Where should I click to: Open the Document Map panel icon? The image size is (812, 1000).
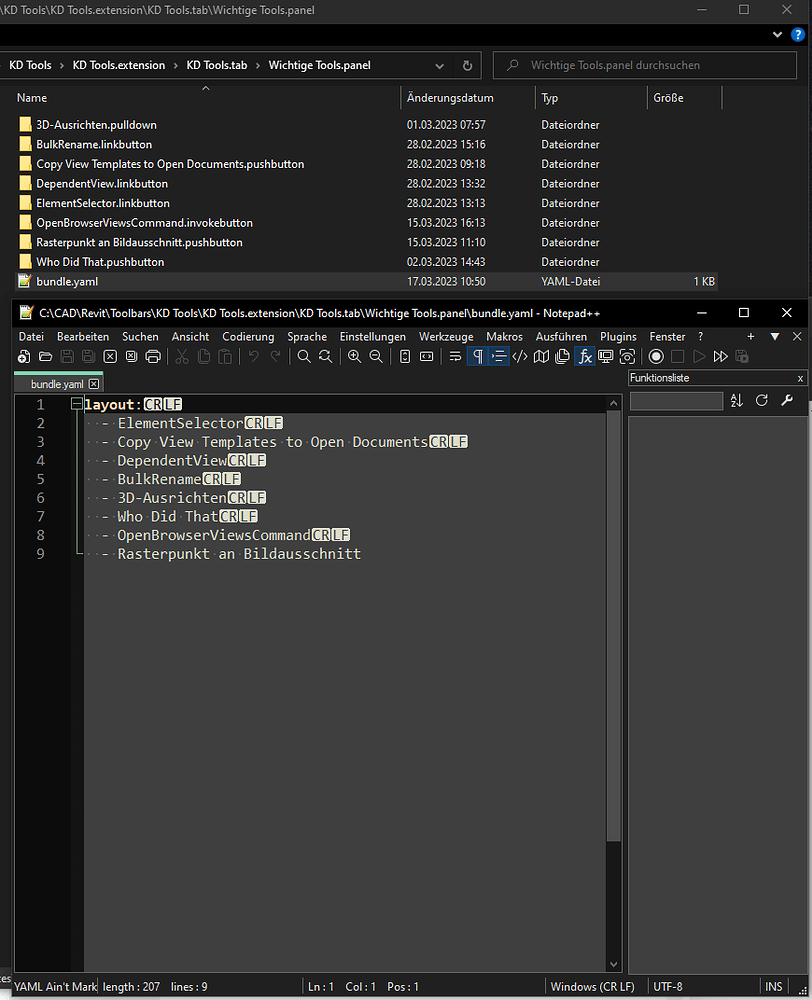[541, 356]
